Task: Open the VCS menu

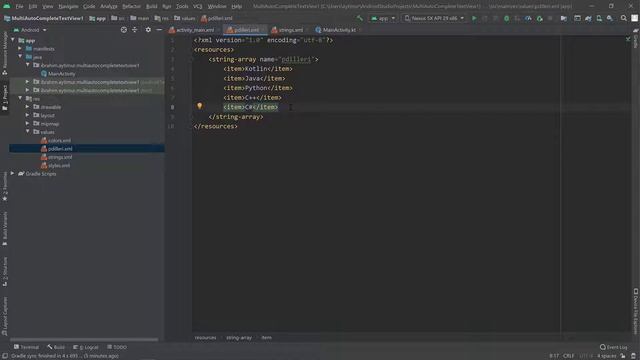Action: pyautogui.click(x=198, y=7)
